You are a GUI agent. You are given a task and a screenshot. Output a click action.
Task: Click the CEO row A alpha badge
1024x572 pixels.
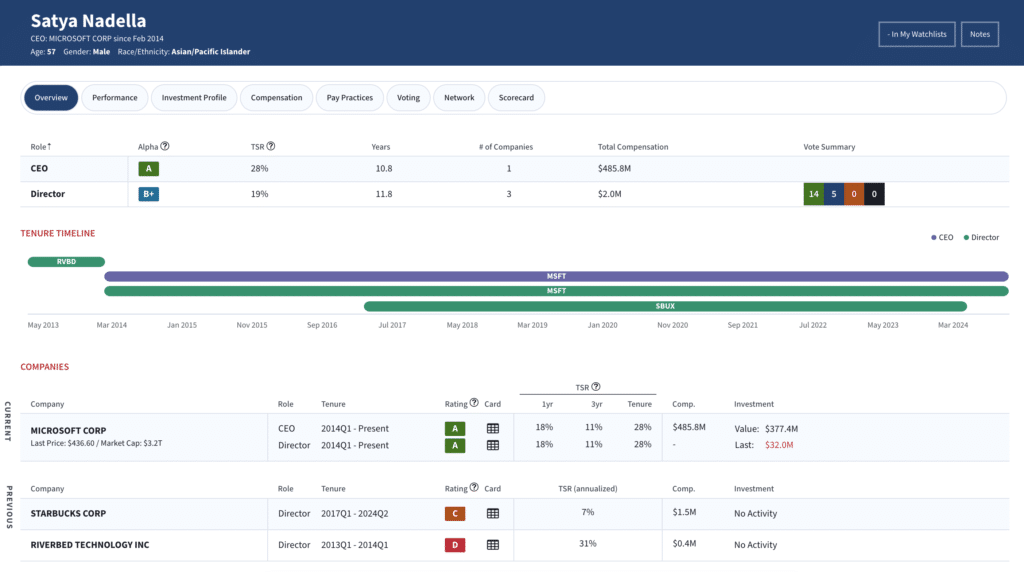pyautogui.click(x=148, y=168)
